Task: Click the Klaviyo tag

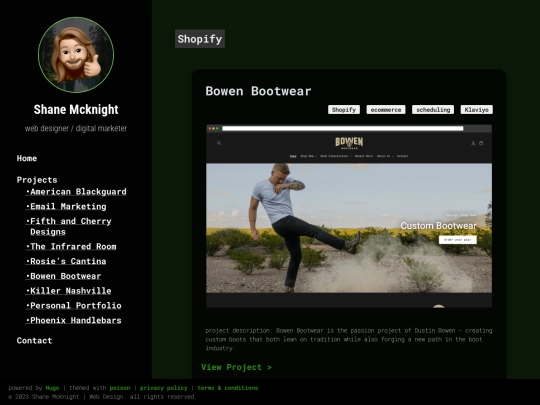Action: click(x=477, y=110)
